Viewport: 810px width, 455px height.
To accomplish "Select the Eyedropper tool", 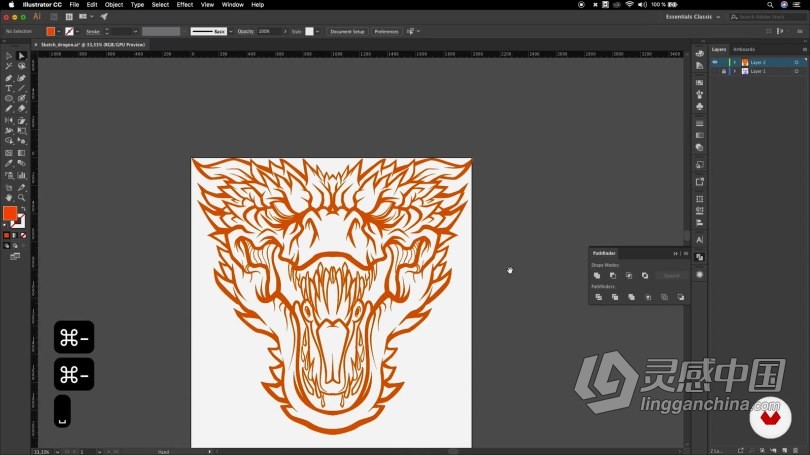I will pyautogui.click(x=9, y=163).
